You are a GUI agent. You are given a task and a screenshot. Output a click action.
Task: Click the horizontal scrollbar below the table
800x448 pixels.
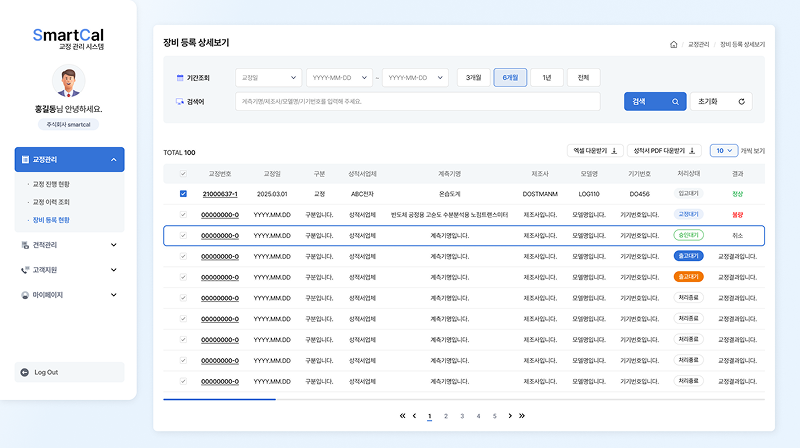point(220,399)
